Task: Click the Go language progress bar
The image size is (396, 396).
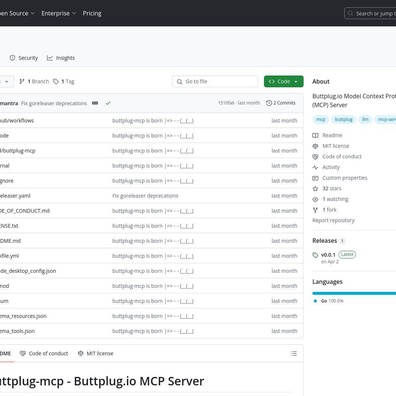Action: (354, 293)
